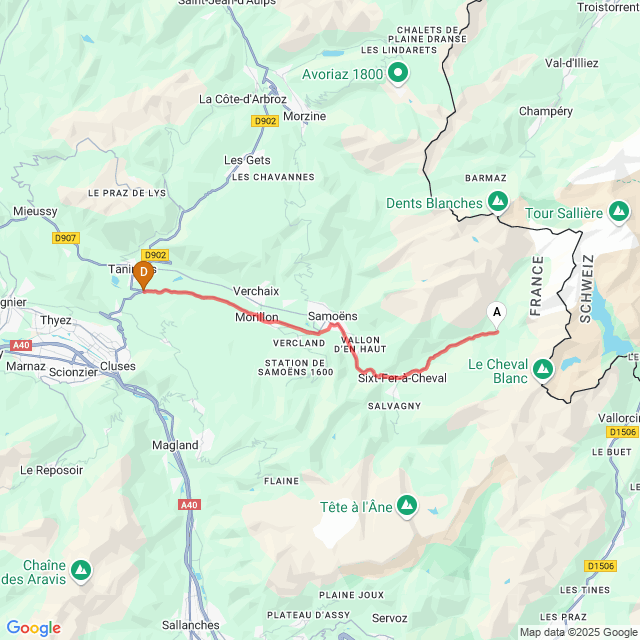Select the Les Gets town label
The image size is (640, 640).
click(247, 160)
